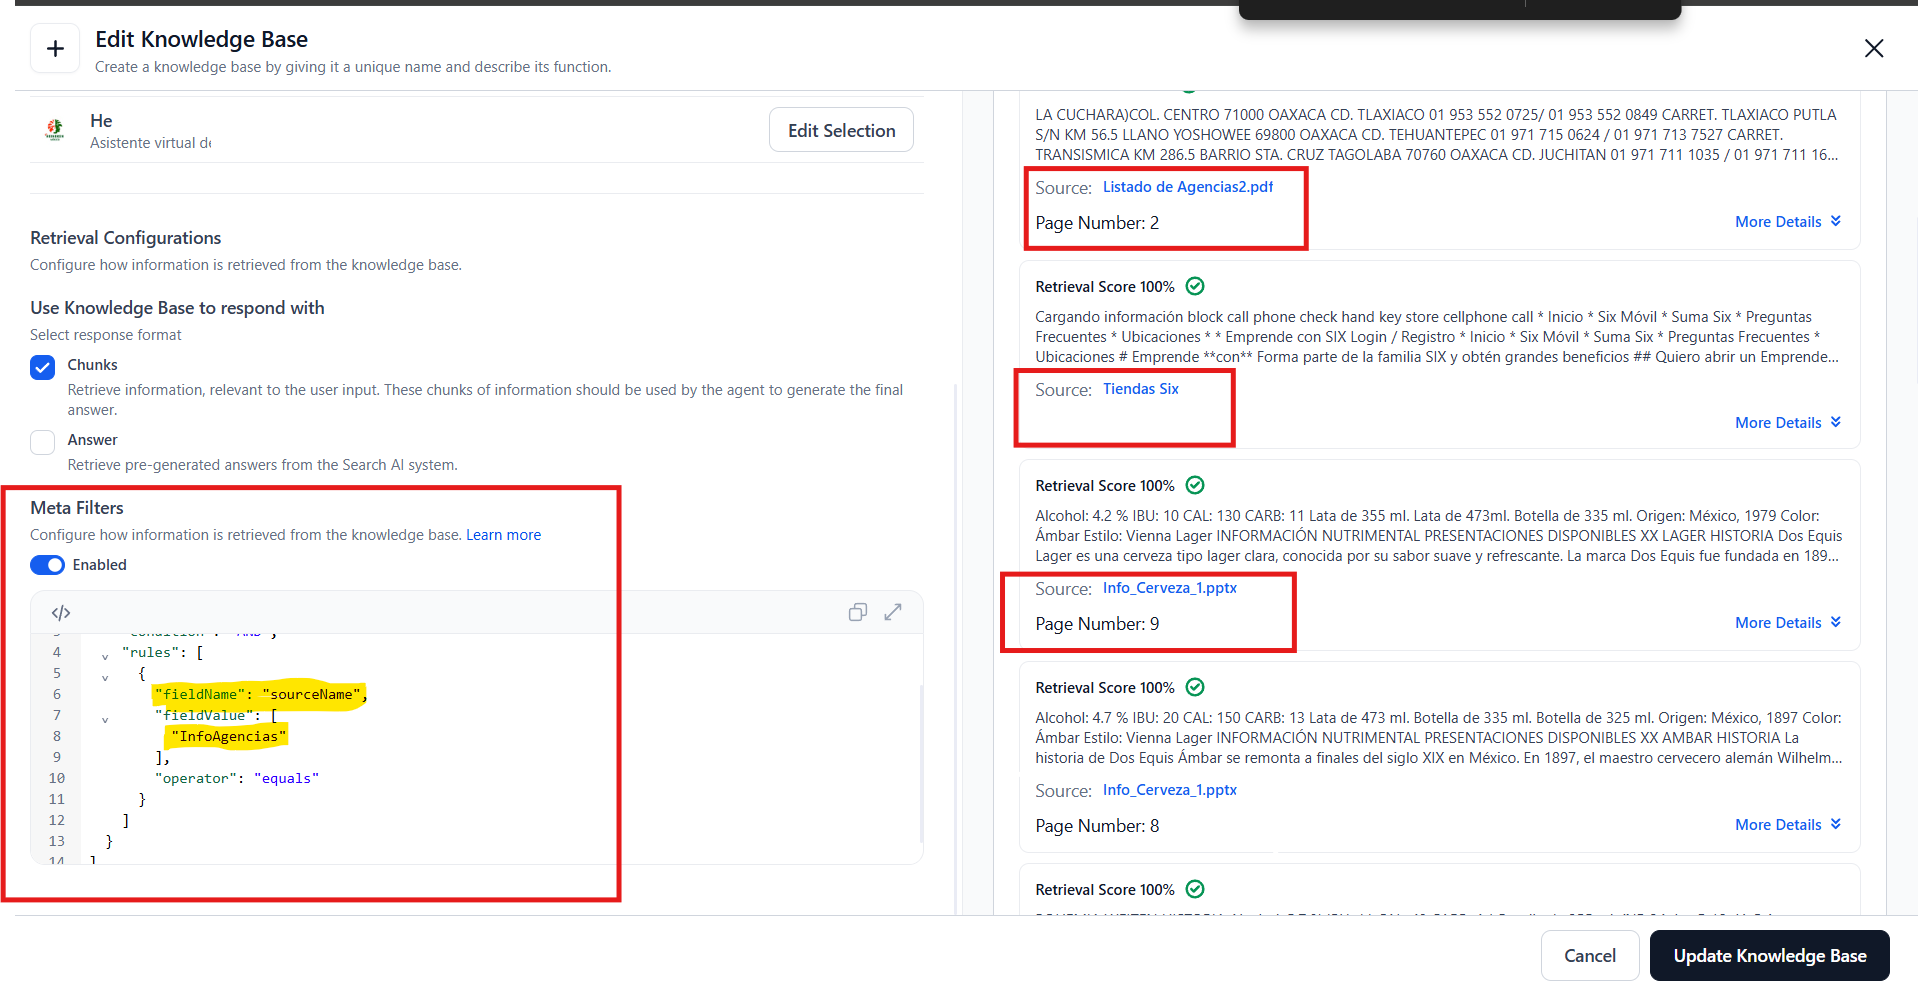Click the Edit Selection button
Image resolution: width=1918 pixels, height=988 pixels.
click(x=841, y=131)
